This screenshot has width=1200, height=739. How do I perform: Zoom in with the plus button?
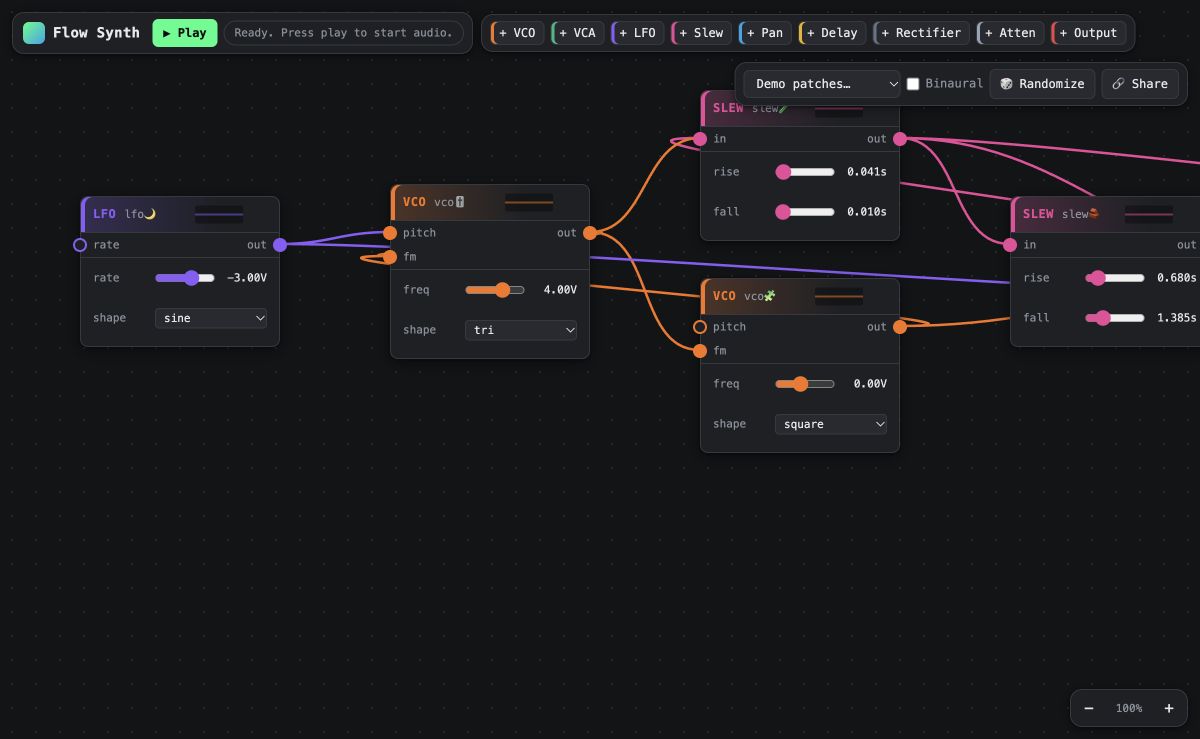coord(1168,708)
